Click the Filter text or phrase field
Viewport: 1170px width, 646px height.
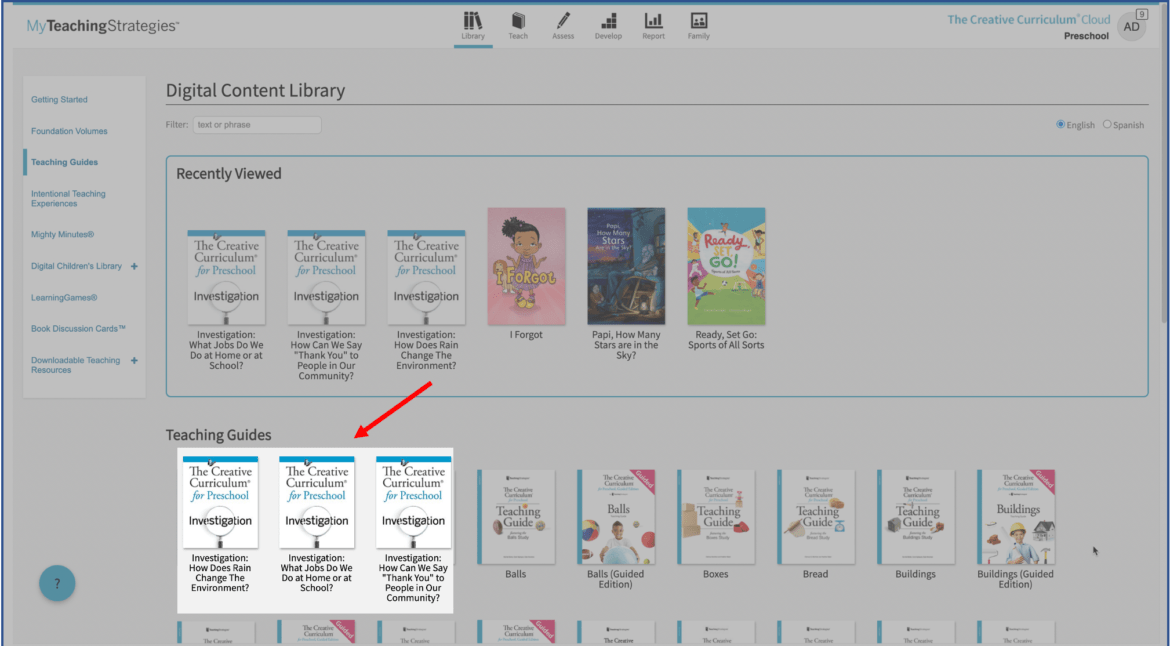tap(257, 125)
